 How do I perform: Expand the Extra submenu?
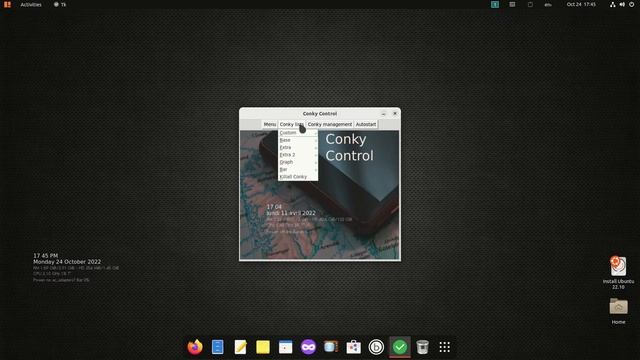[298, 147]
